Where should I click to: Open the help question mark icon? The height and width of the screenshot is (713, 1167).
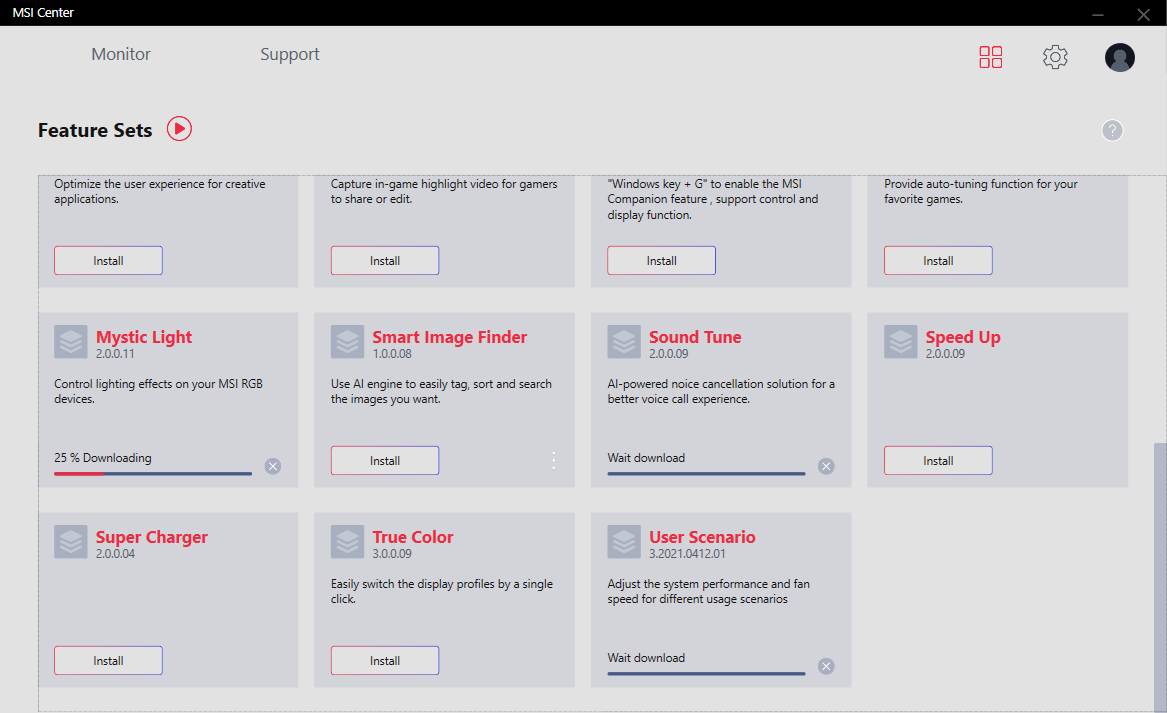point(1112,130)
